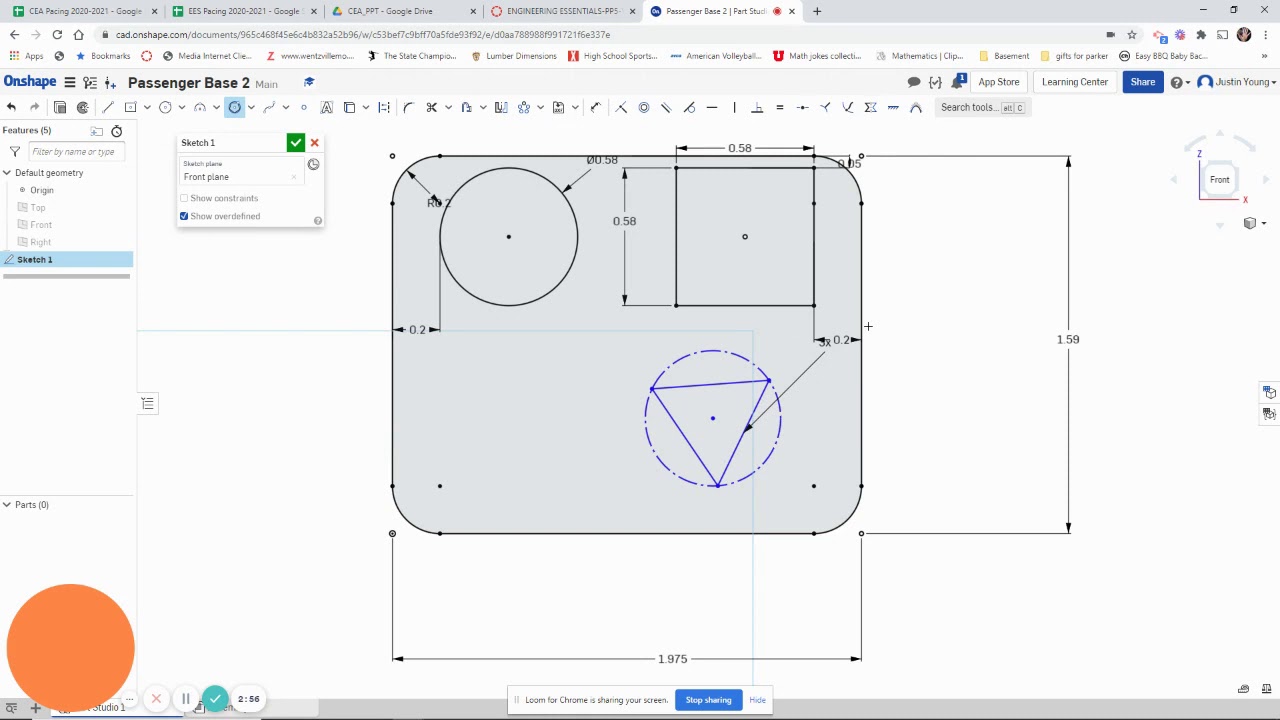Select the Dimension tool
The image size is (1280, 720).
596,107
